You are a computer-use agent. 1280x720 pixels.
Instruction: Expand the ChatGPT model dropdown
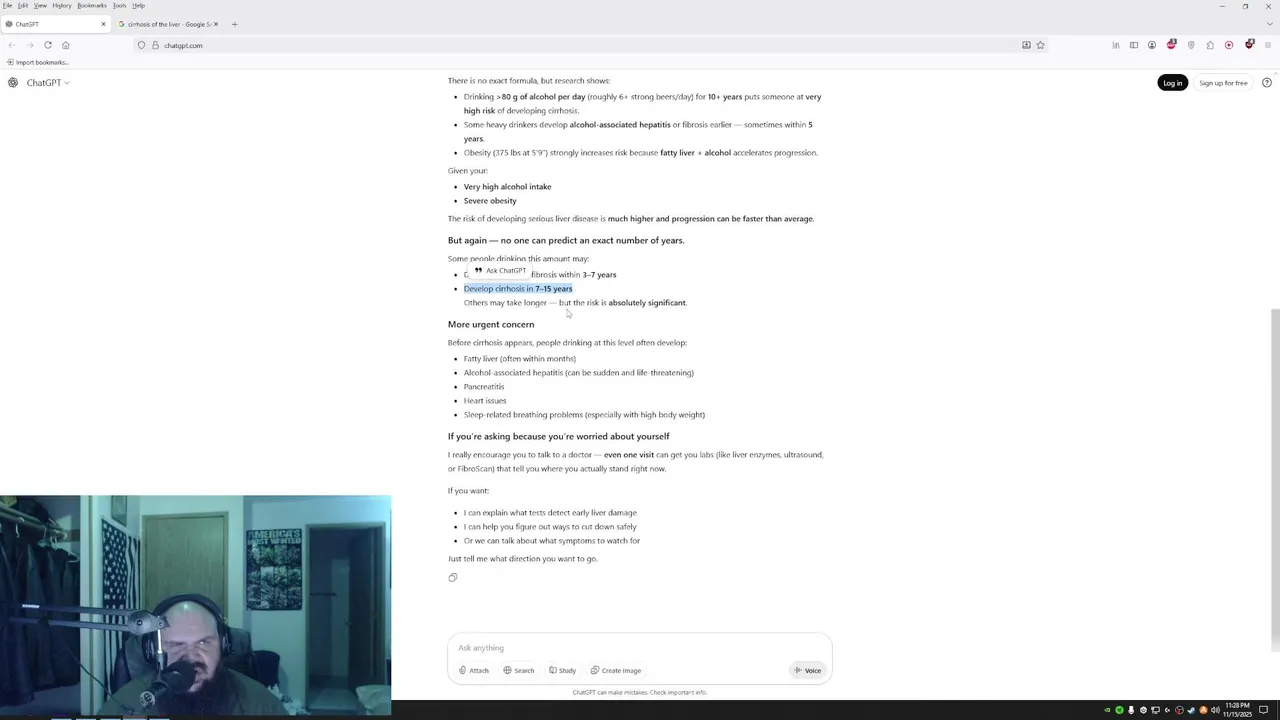tap(48, 82)
